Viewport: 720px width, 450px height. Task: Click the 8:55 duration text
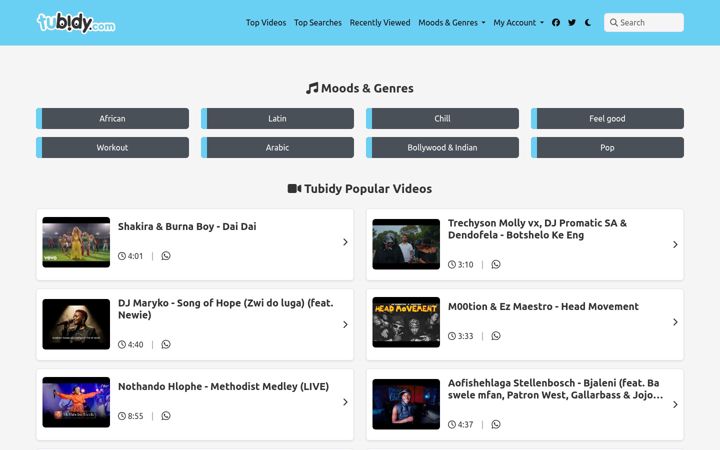click(x=135, y=416)
